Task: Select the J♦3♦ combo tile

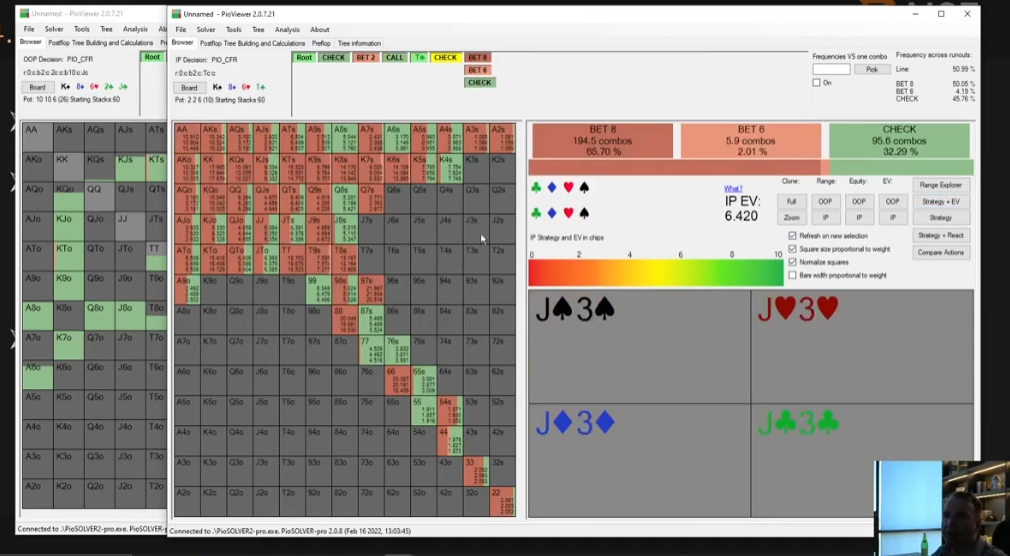Action: pyautogui.click(x=639, y=461)
